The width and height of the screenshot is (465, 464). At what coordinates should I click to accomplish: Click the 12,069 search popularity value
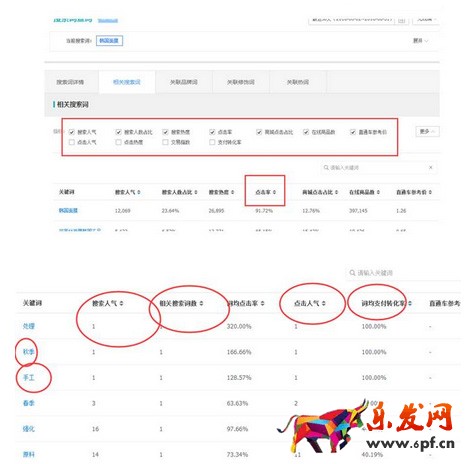(x=122, y=211)
